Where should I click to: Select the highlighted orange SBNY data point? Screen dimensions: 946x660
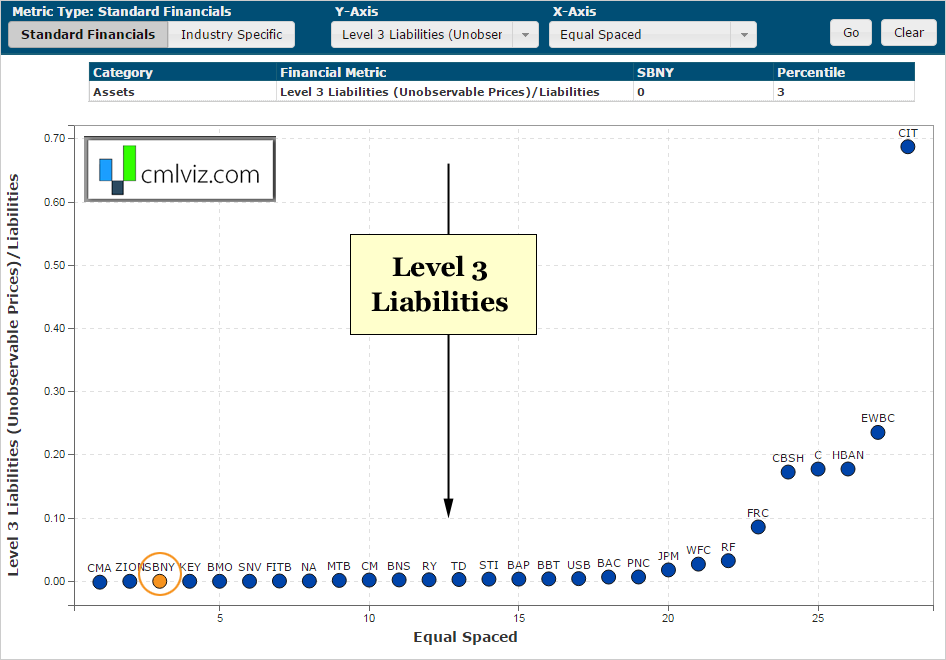[x=159, y=581]
